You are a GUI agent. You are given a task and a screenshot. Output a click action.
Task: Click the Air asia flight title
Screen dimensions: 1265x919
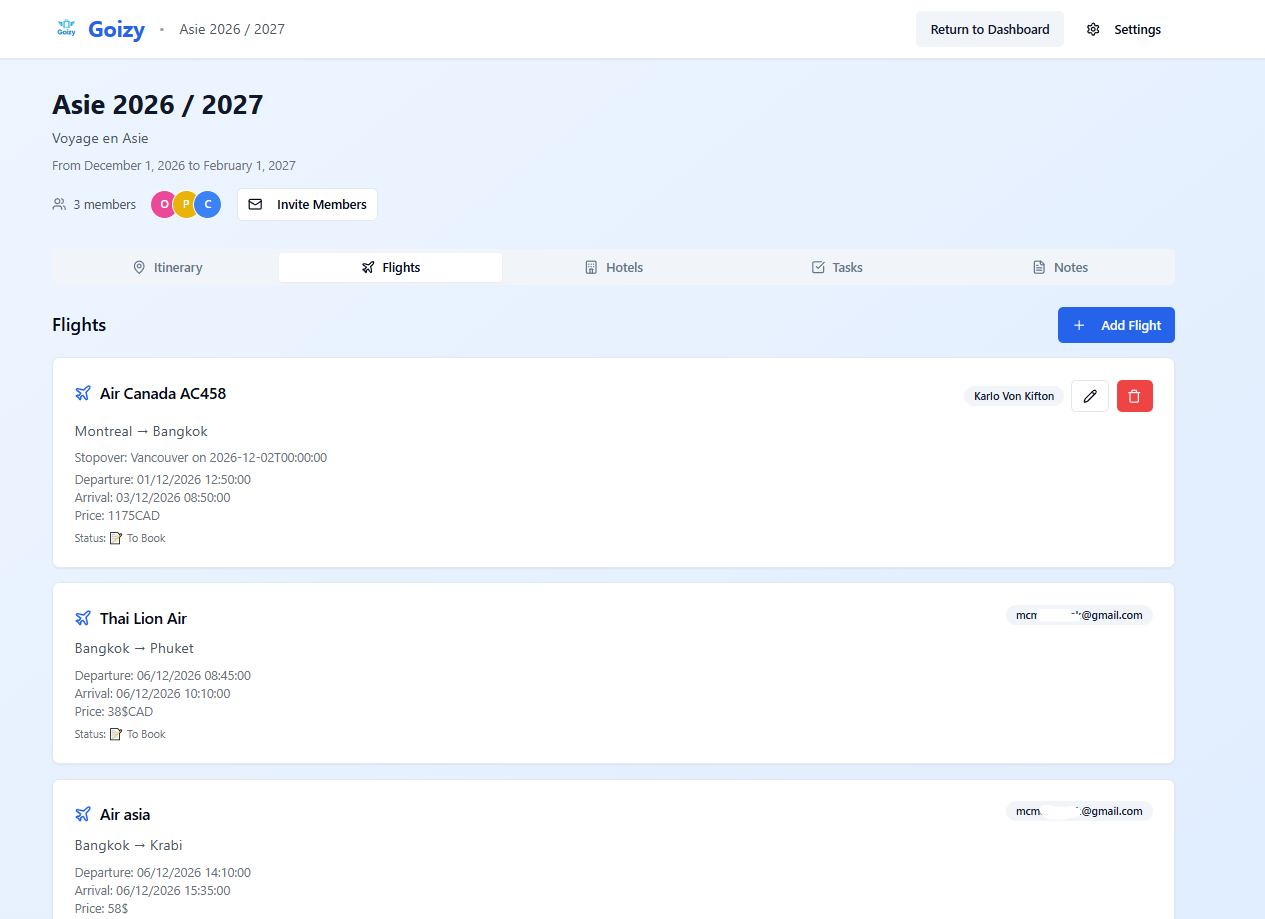click(x=125, y=814)
